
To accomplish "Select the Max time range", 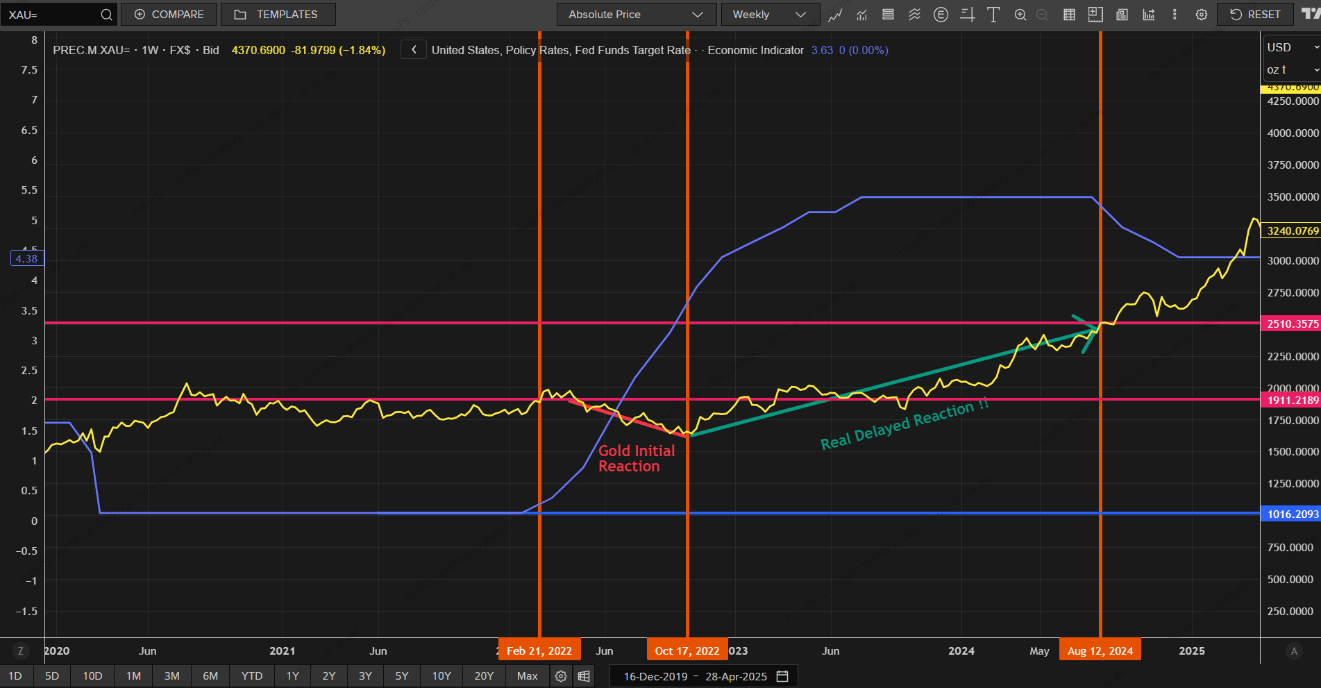I will tap(527, 676).
